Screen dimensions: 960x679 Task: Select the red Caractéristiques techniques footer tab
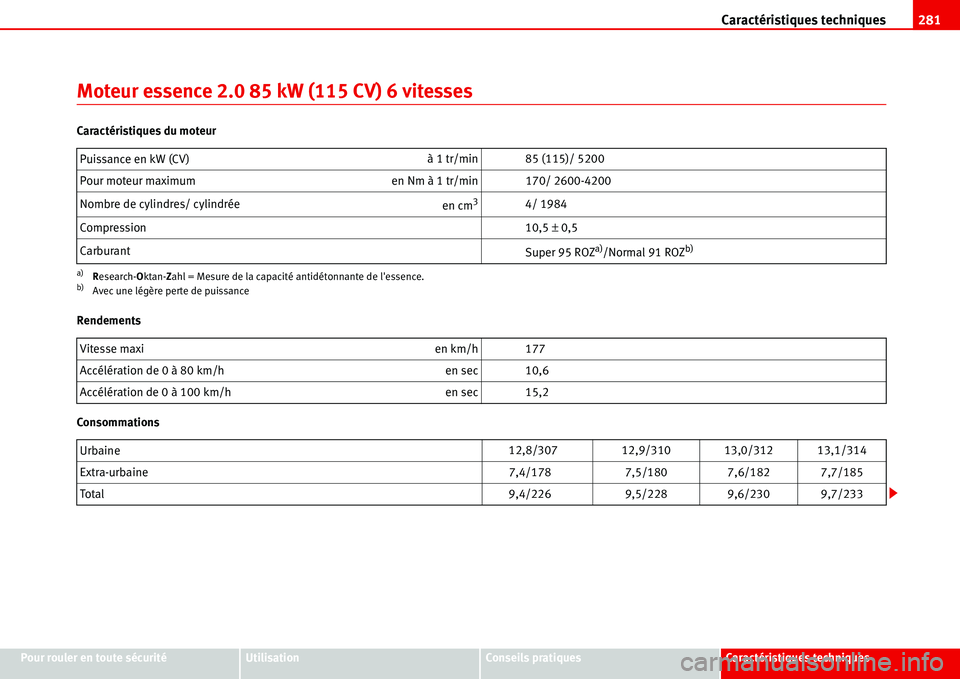pyautogui.click(x=840, y=664)
